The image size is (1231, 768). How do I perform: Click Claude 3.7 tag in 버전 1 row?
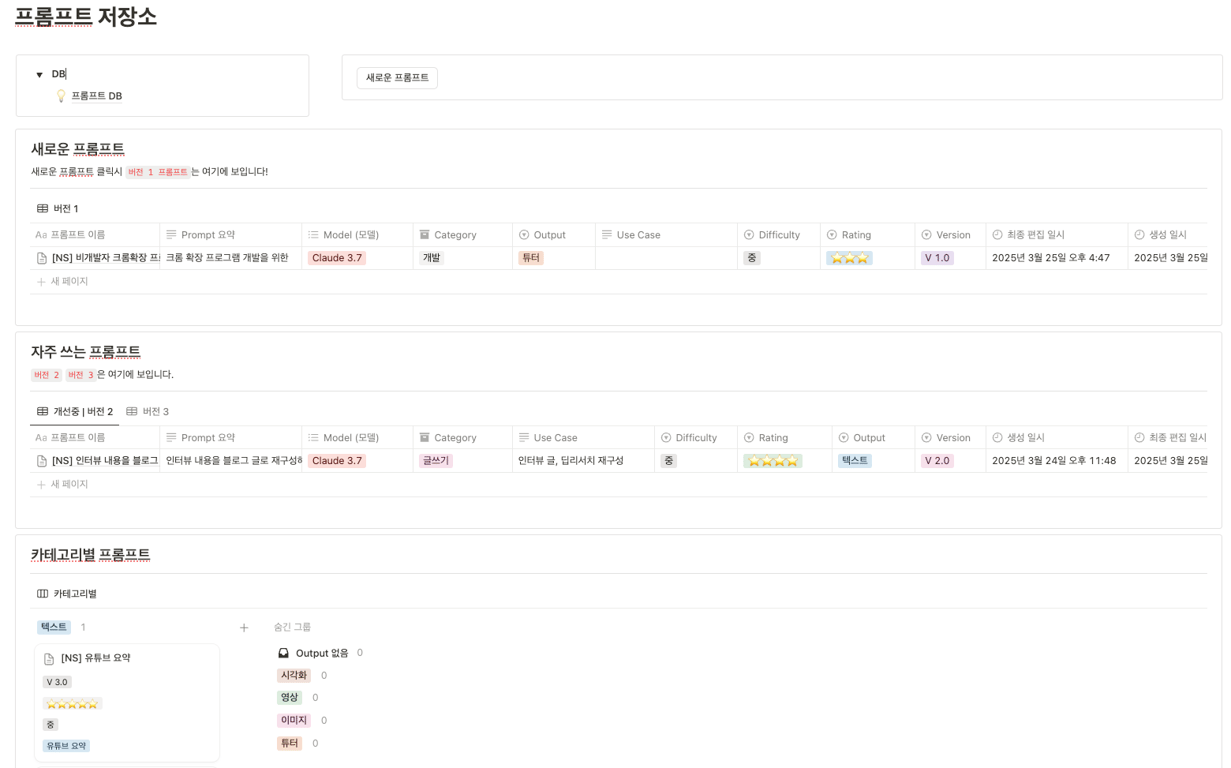[x=337, y=258]
